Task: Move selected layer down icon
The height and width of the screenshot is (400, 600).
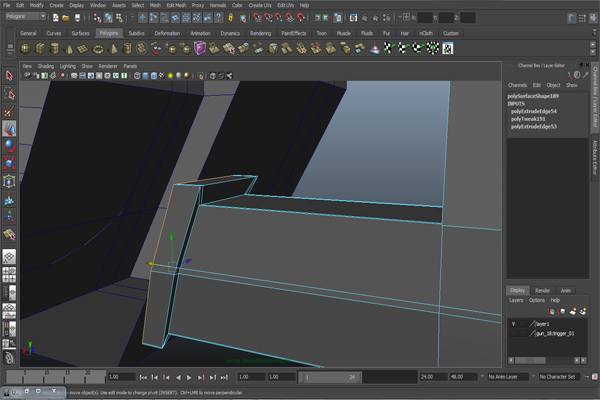Action: 562,312
